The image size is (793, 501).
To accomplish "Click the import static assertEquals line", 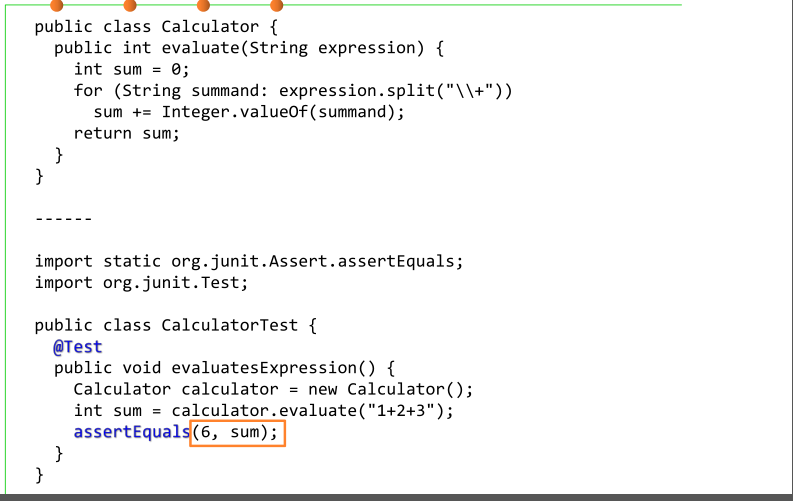I will point(249,262).
